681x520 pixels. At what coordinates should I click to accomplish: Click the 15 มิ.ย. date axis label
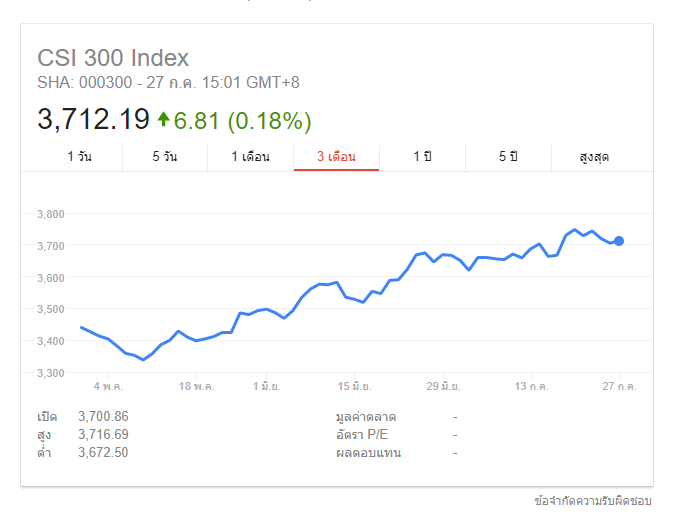point(354,386)
